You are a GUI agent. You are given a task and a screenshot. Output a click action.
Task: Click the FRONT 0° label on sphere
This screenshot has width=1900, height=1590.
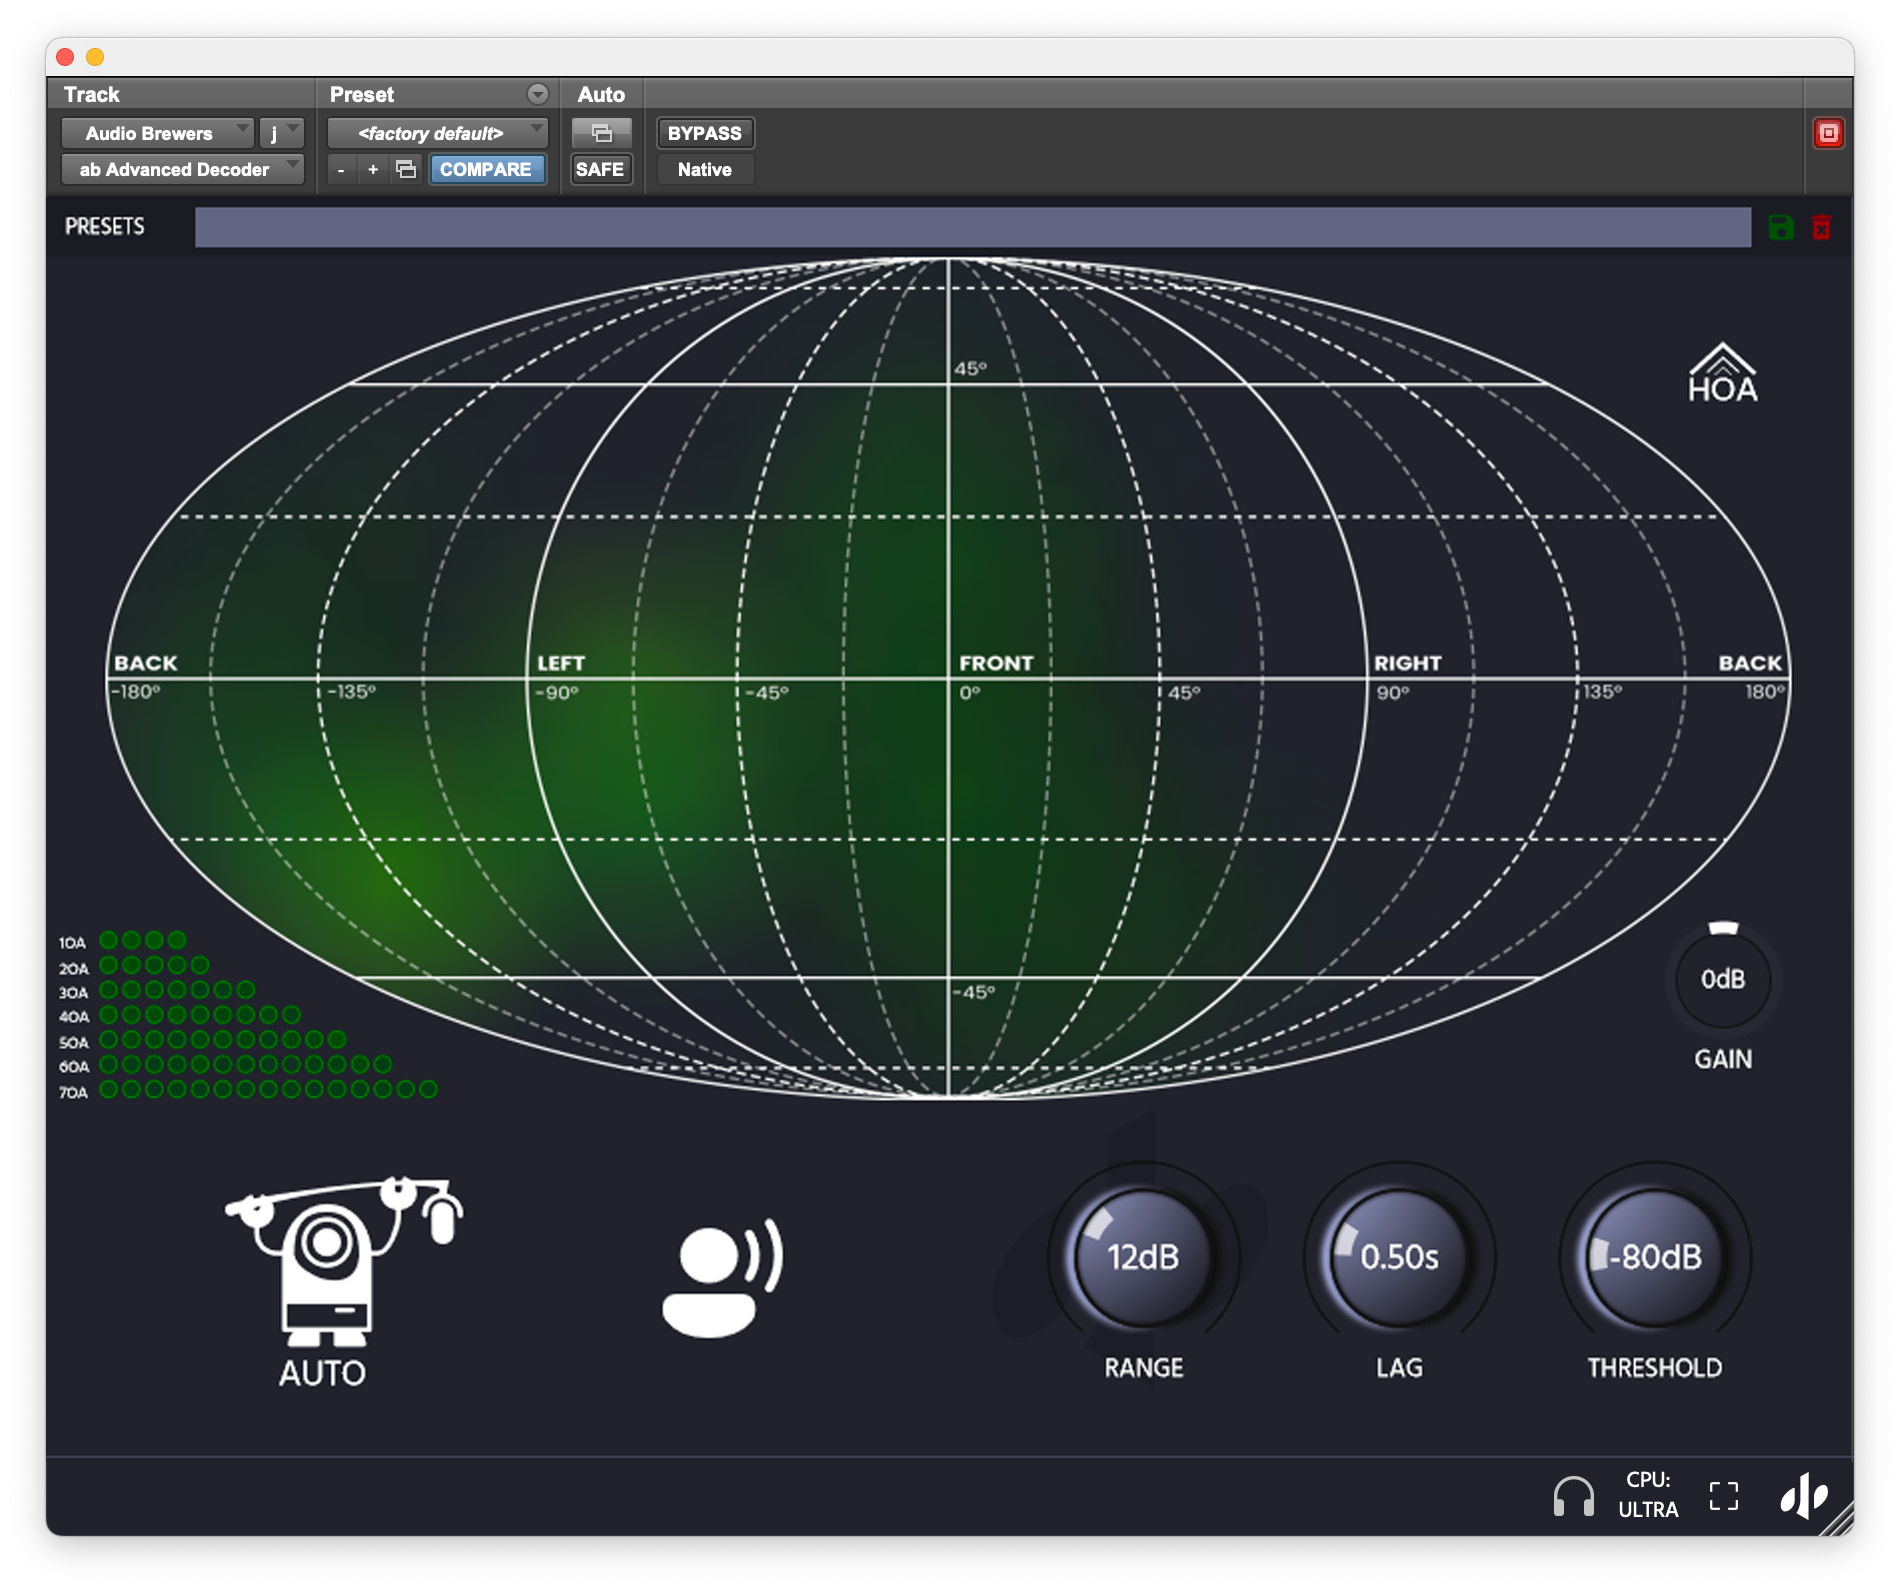click(x=995, y=676)
